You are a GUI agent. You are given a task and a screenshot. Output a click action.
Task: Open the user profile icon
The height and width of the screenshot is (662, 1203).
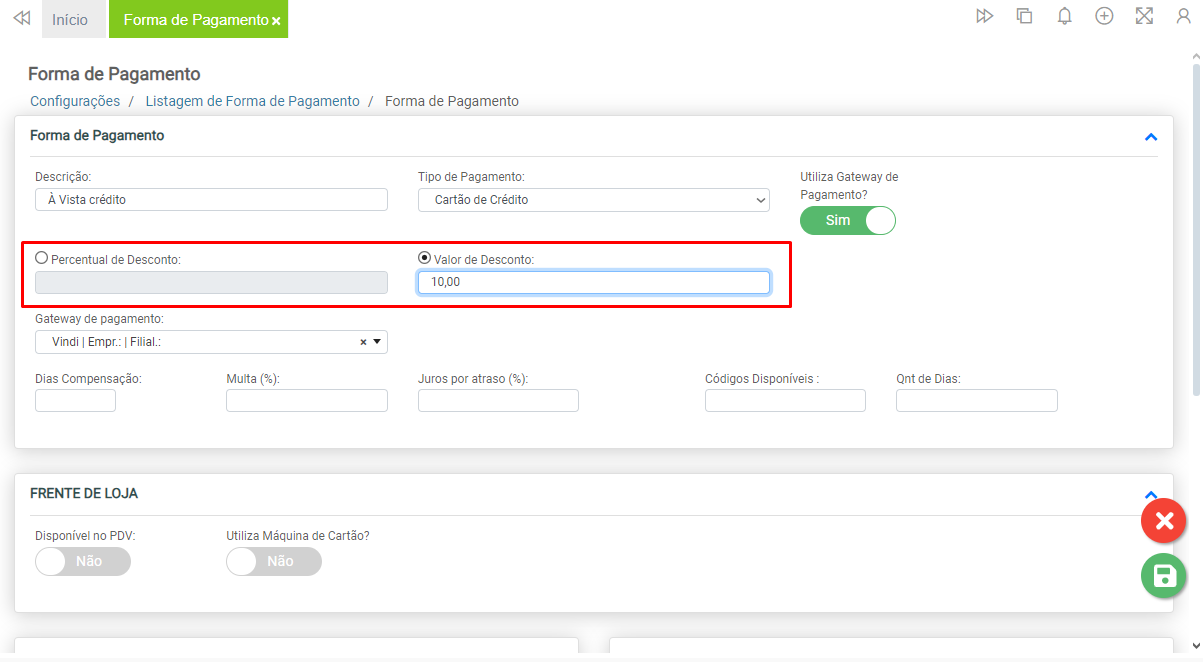[x=1184, y=16]
